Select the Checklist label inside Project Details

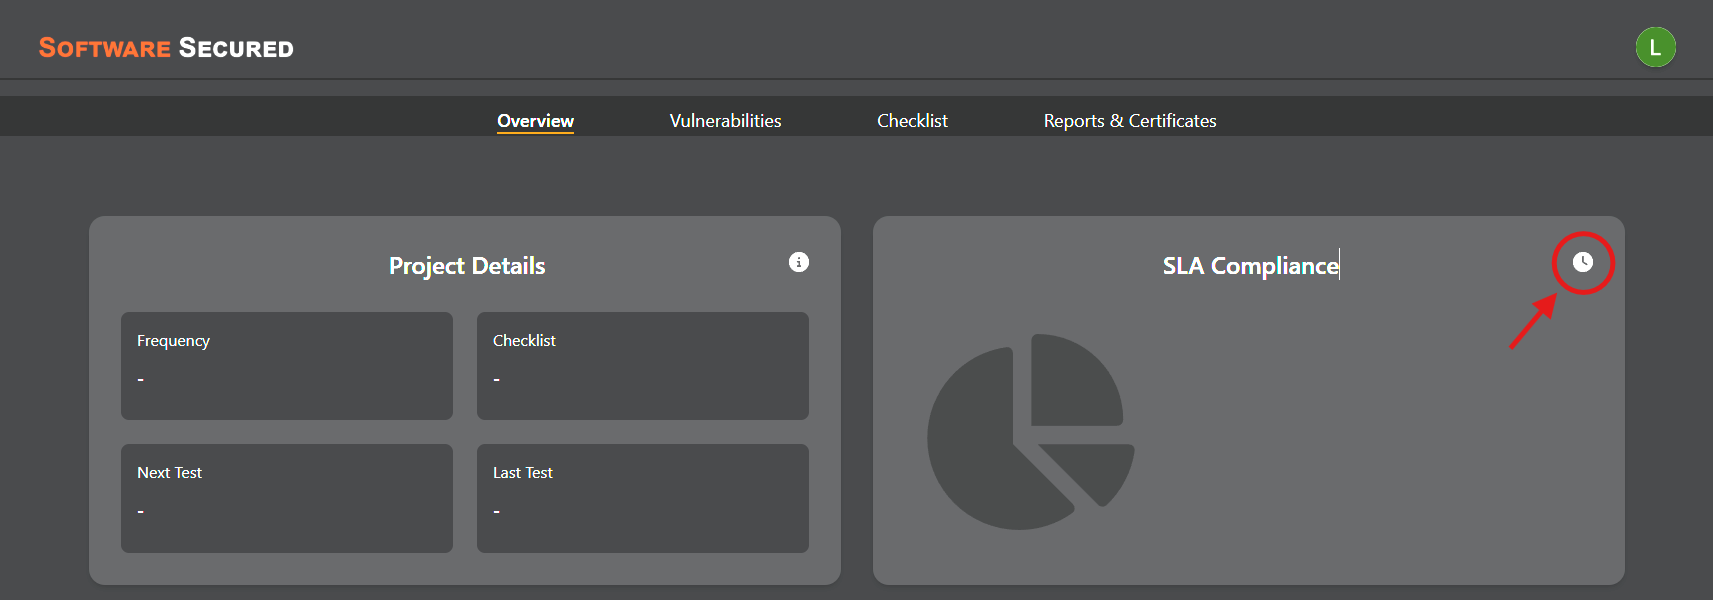pyautogui.click(x=524, y=341)
